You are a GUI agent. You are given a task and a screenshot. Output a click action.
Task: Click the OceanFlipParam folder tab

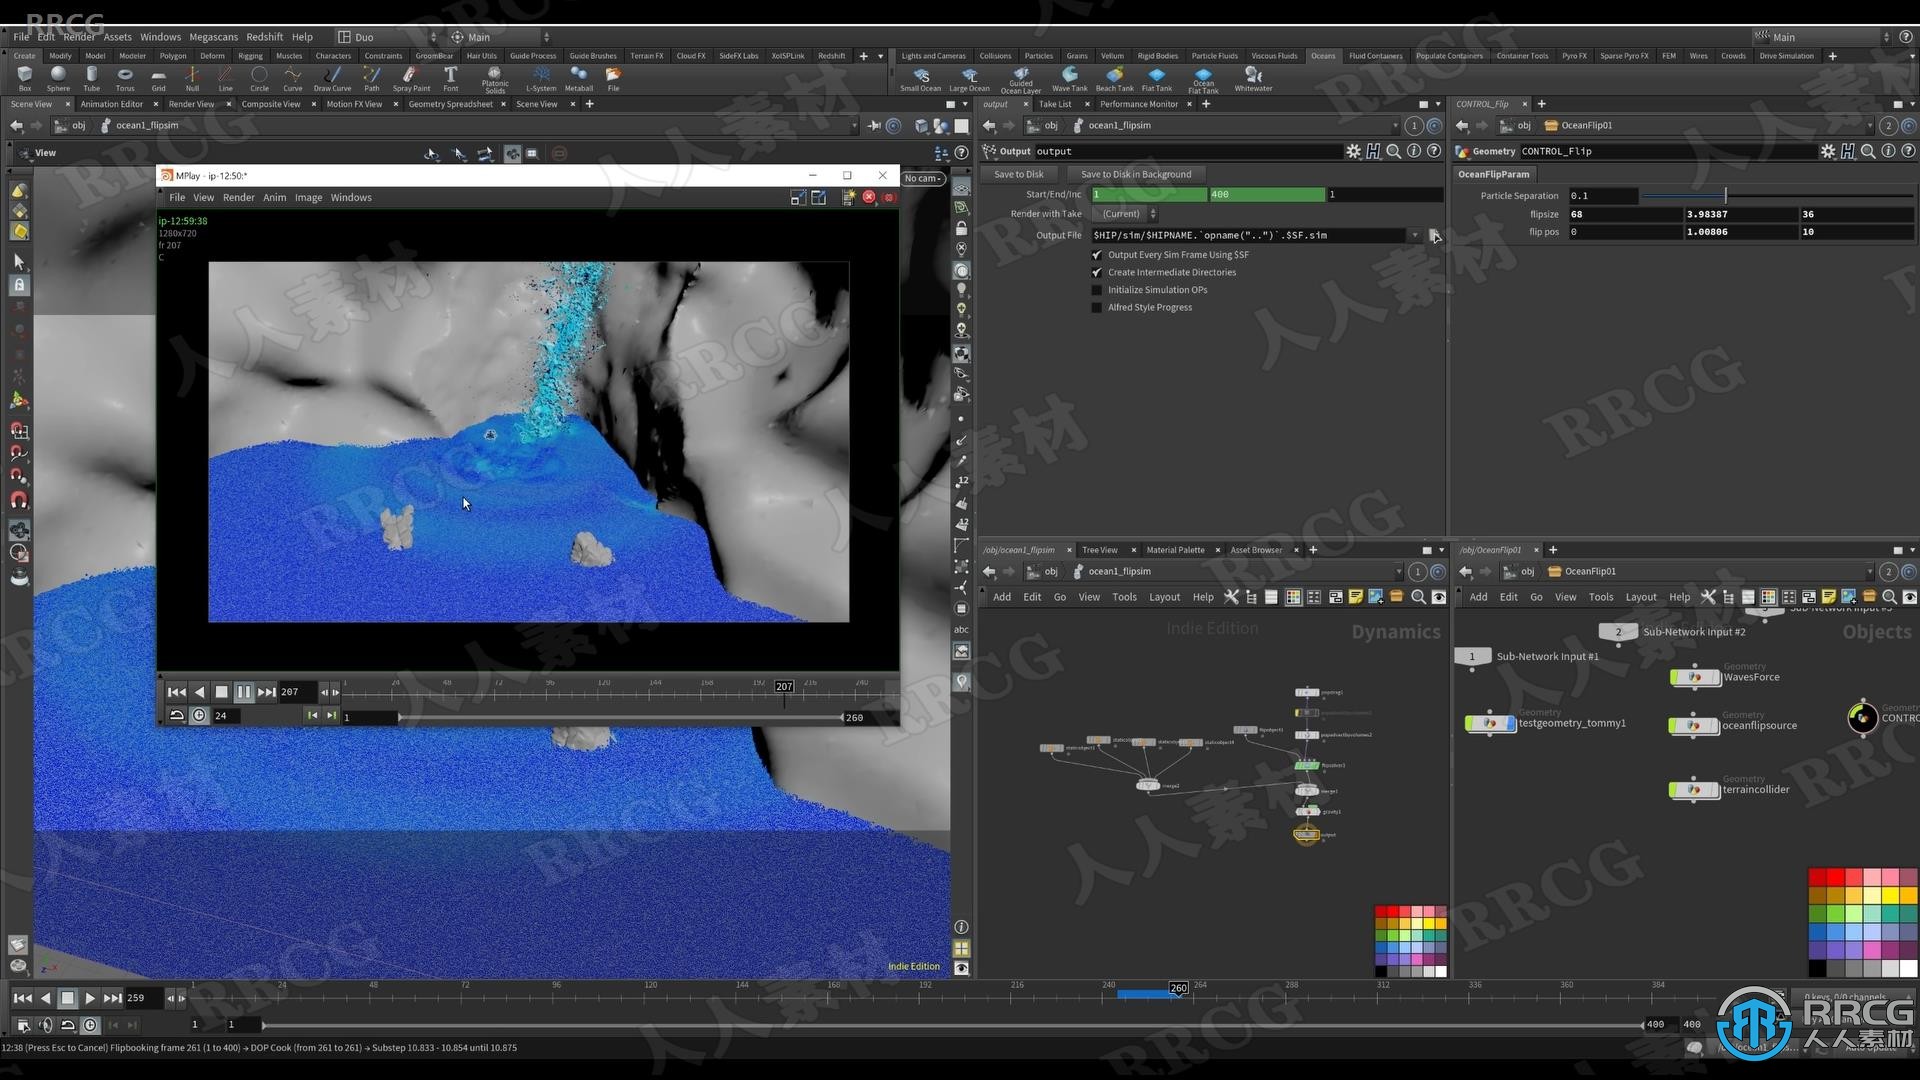coord(1493,174)
